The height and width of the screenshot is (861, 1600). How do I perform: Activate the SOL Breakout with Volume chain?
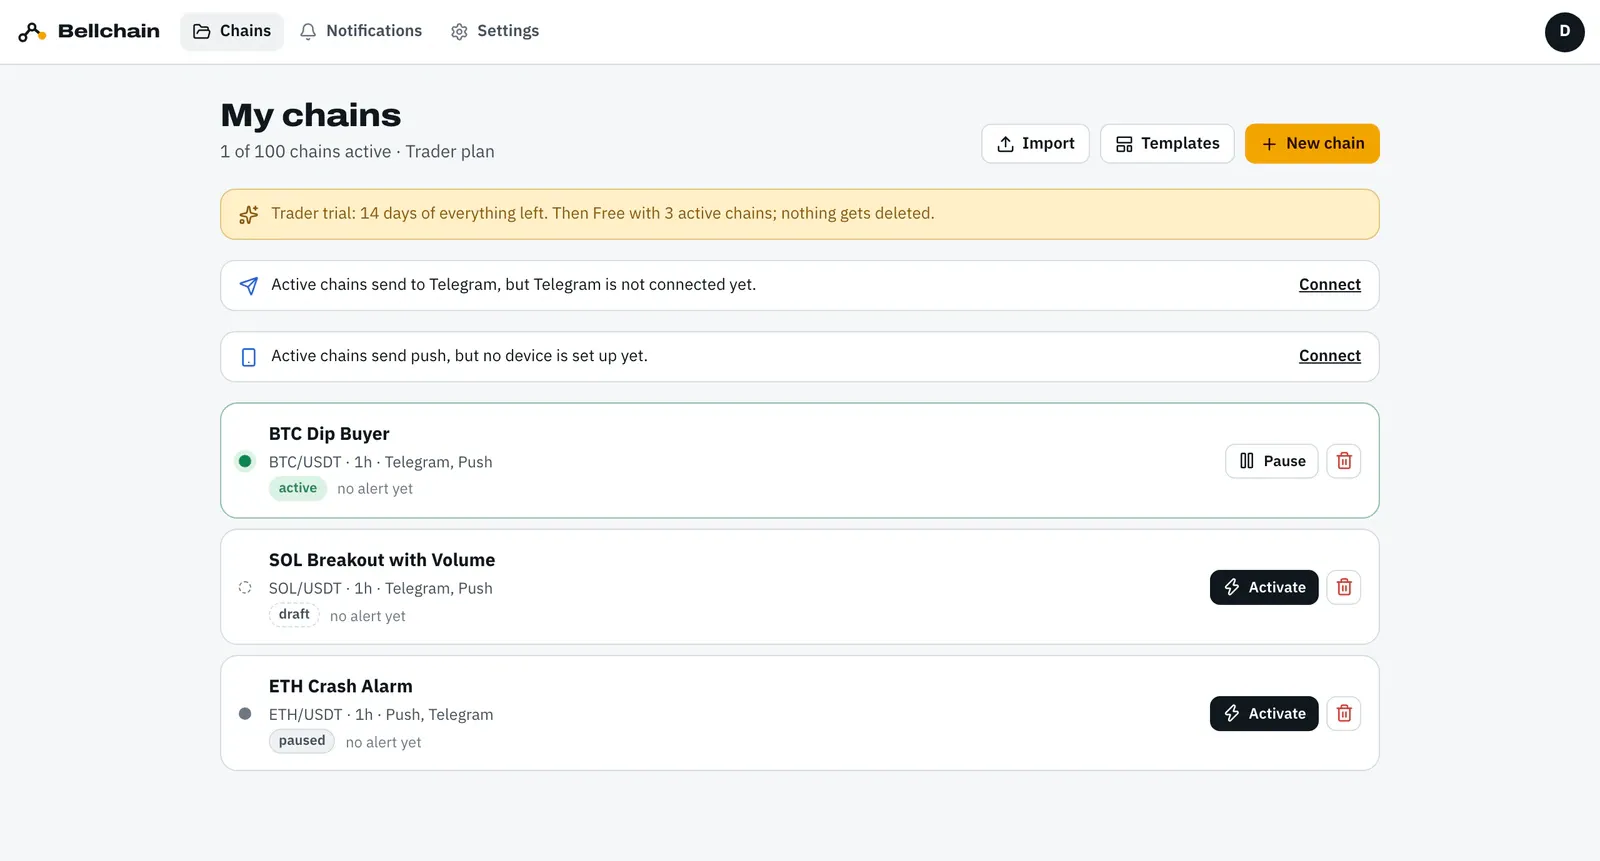coord(1264,587)
